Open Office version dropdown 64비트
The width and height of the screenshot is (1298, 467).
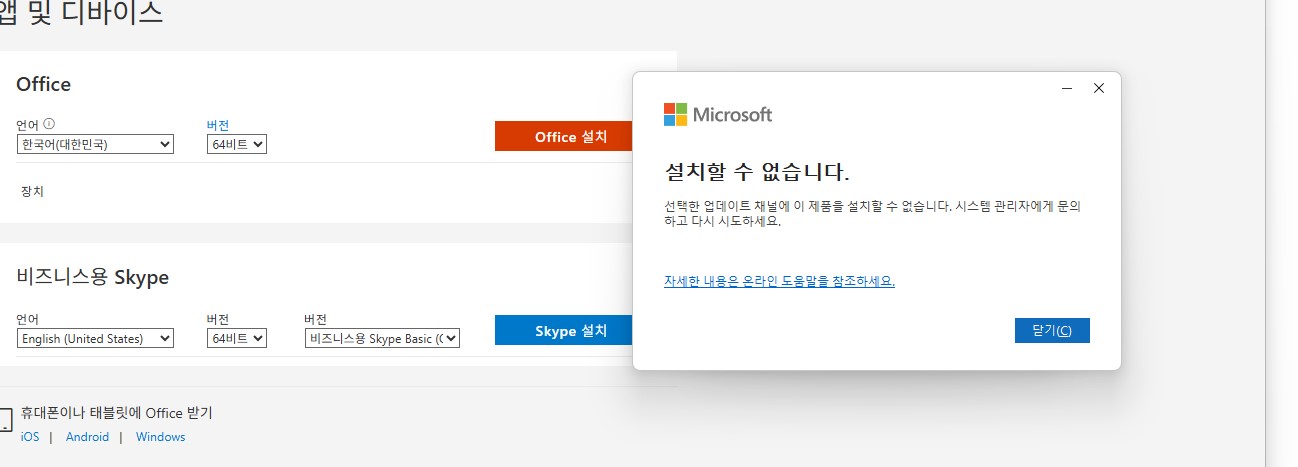237,145
